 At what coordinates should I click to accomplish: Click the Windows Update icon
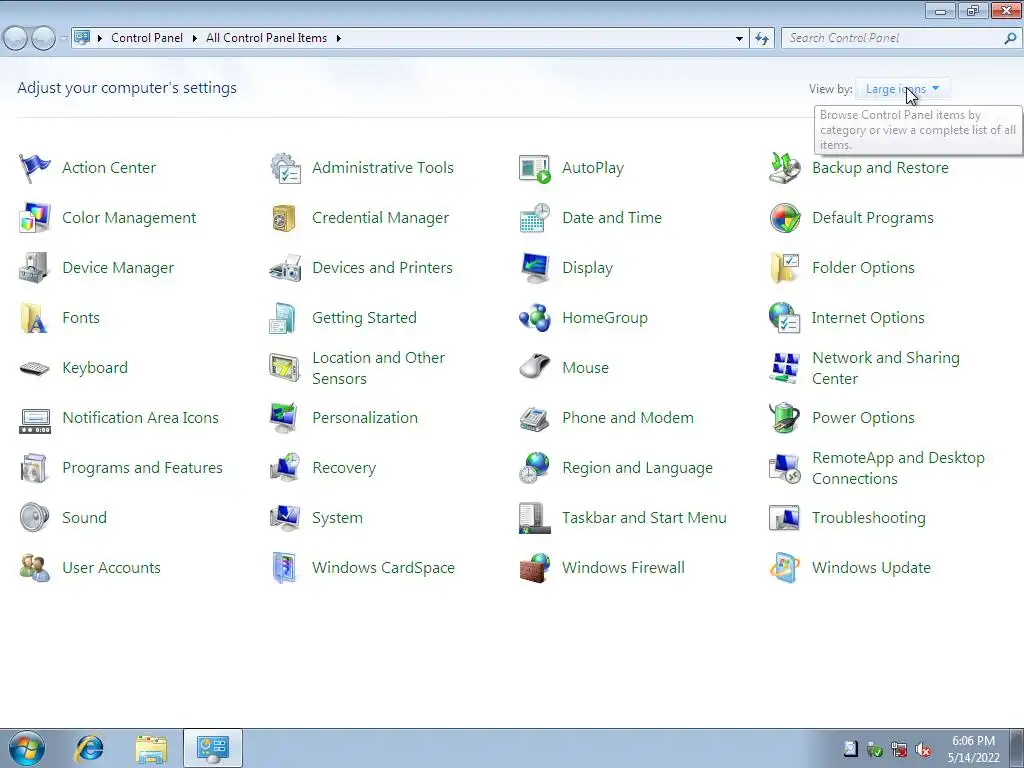[785, 568]
